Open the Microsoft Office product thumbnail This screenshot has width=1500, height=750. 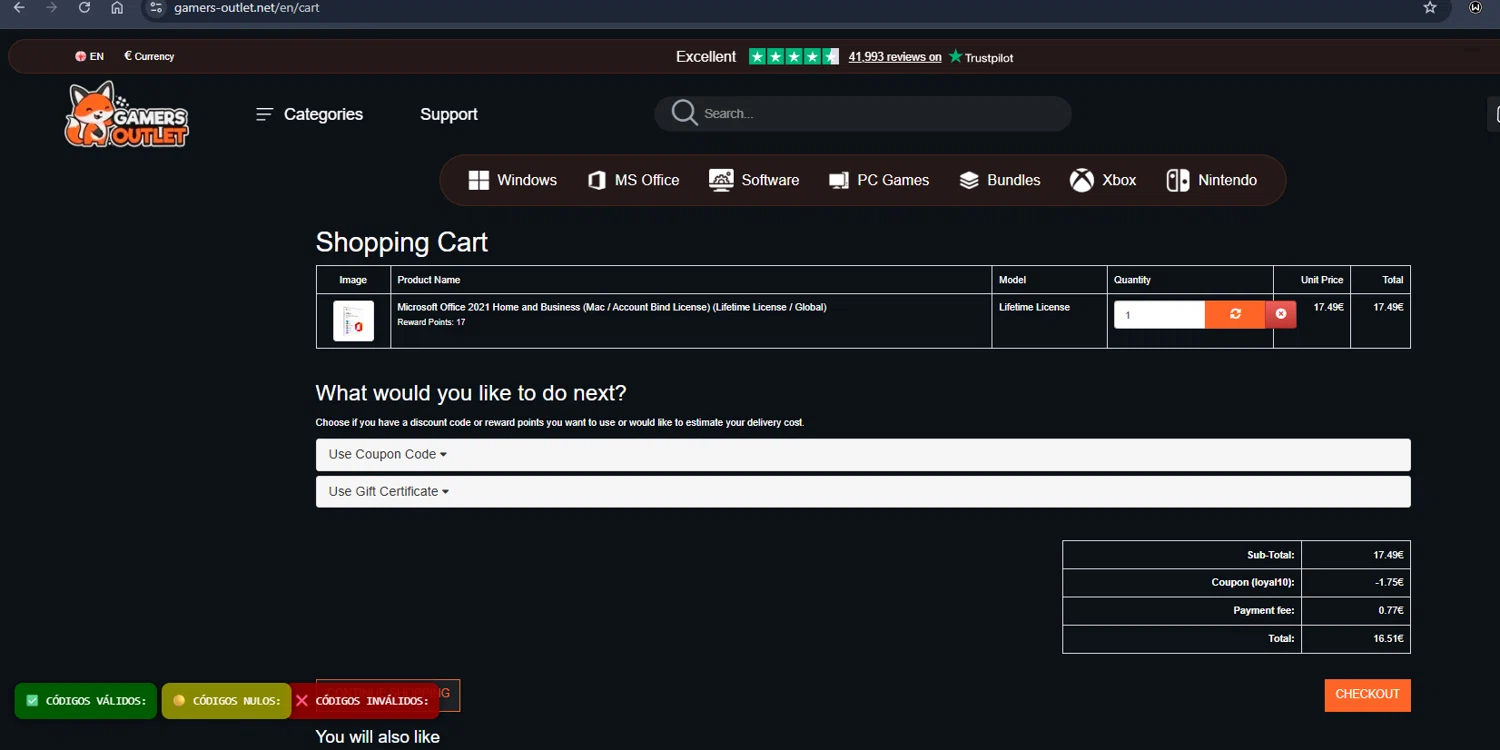click(353, 321)
